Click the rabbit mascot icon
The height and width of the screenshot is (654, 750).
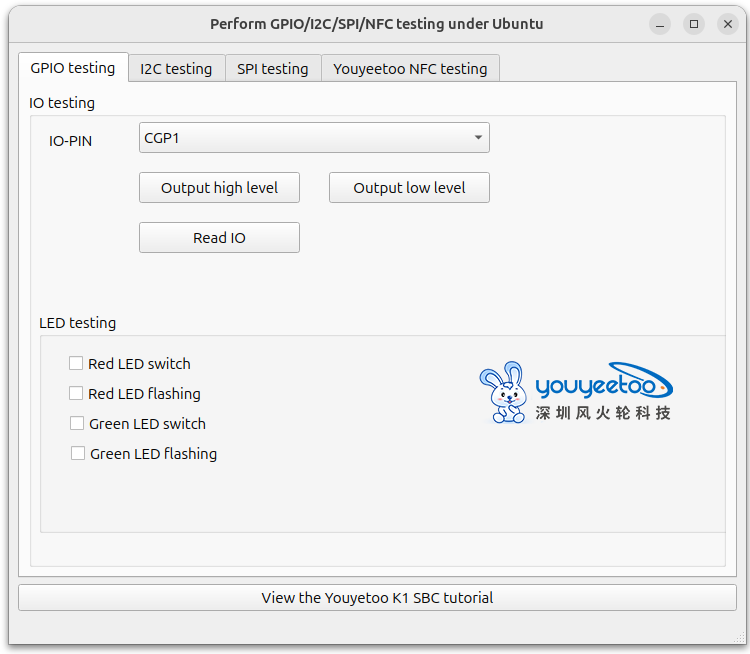(503, 392)
